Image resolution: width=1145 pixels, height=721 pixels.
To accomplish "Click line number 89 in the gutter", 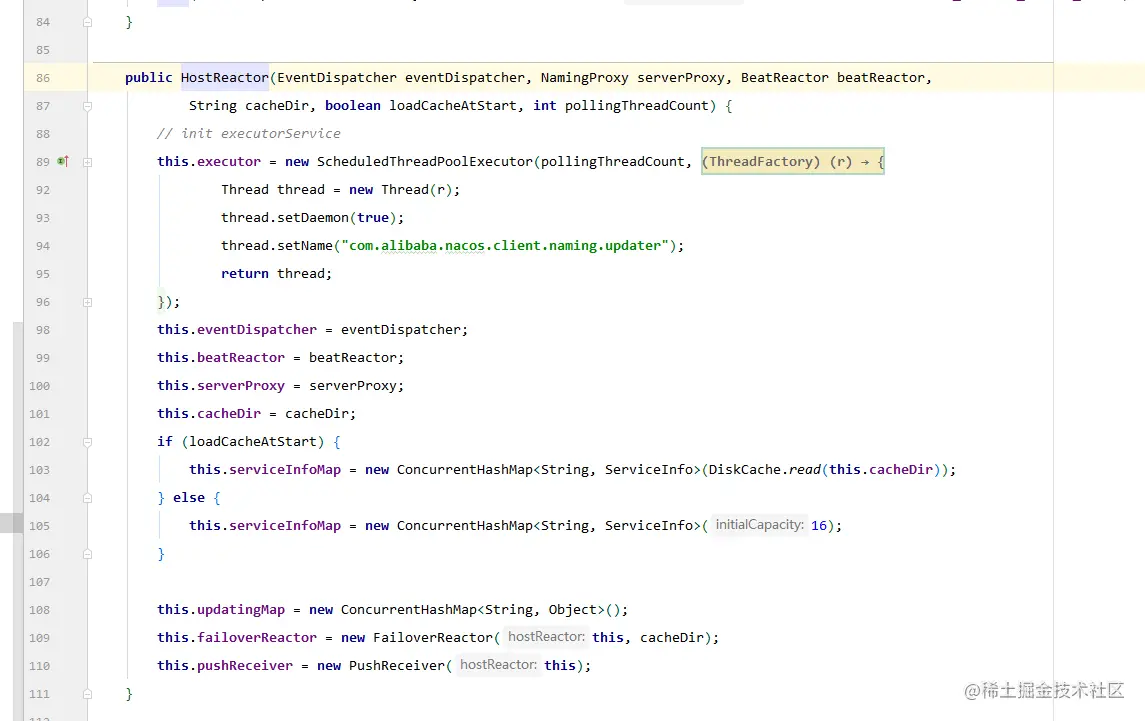I will 43,161.
